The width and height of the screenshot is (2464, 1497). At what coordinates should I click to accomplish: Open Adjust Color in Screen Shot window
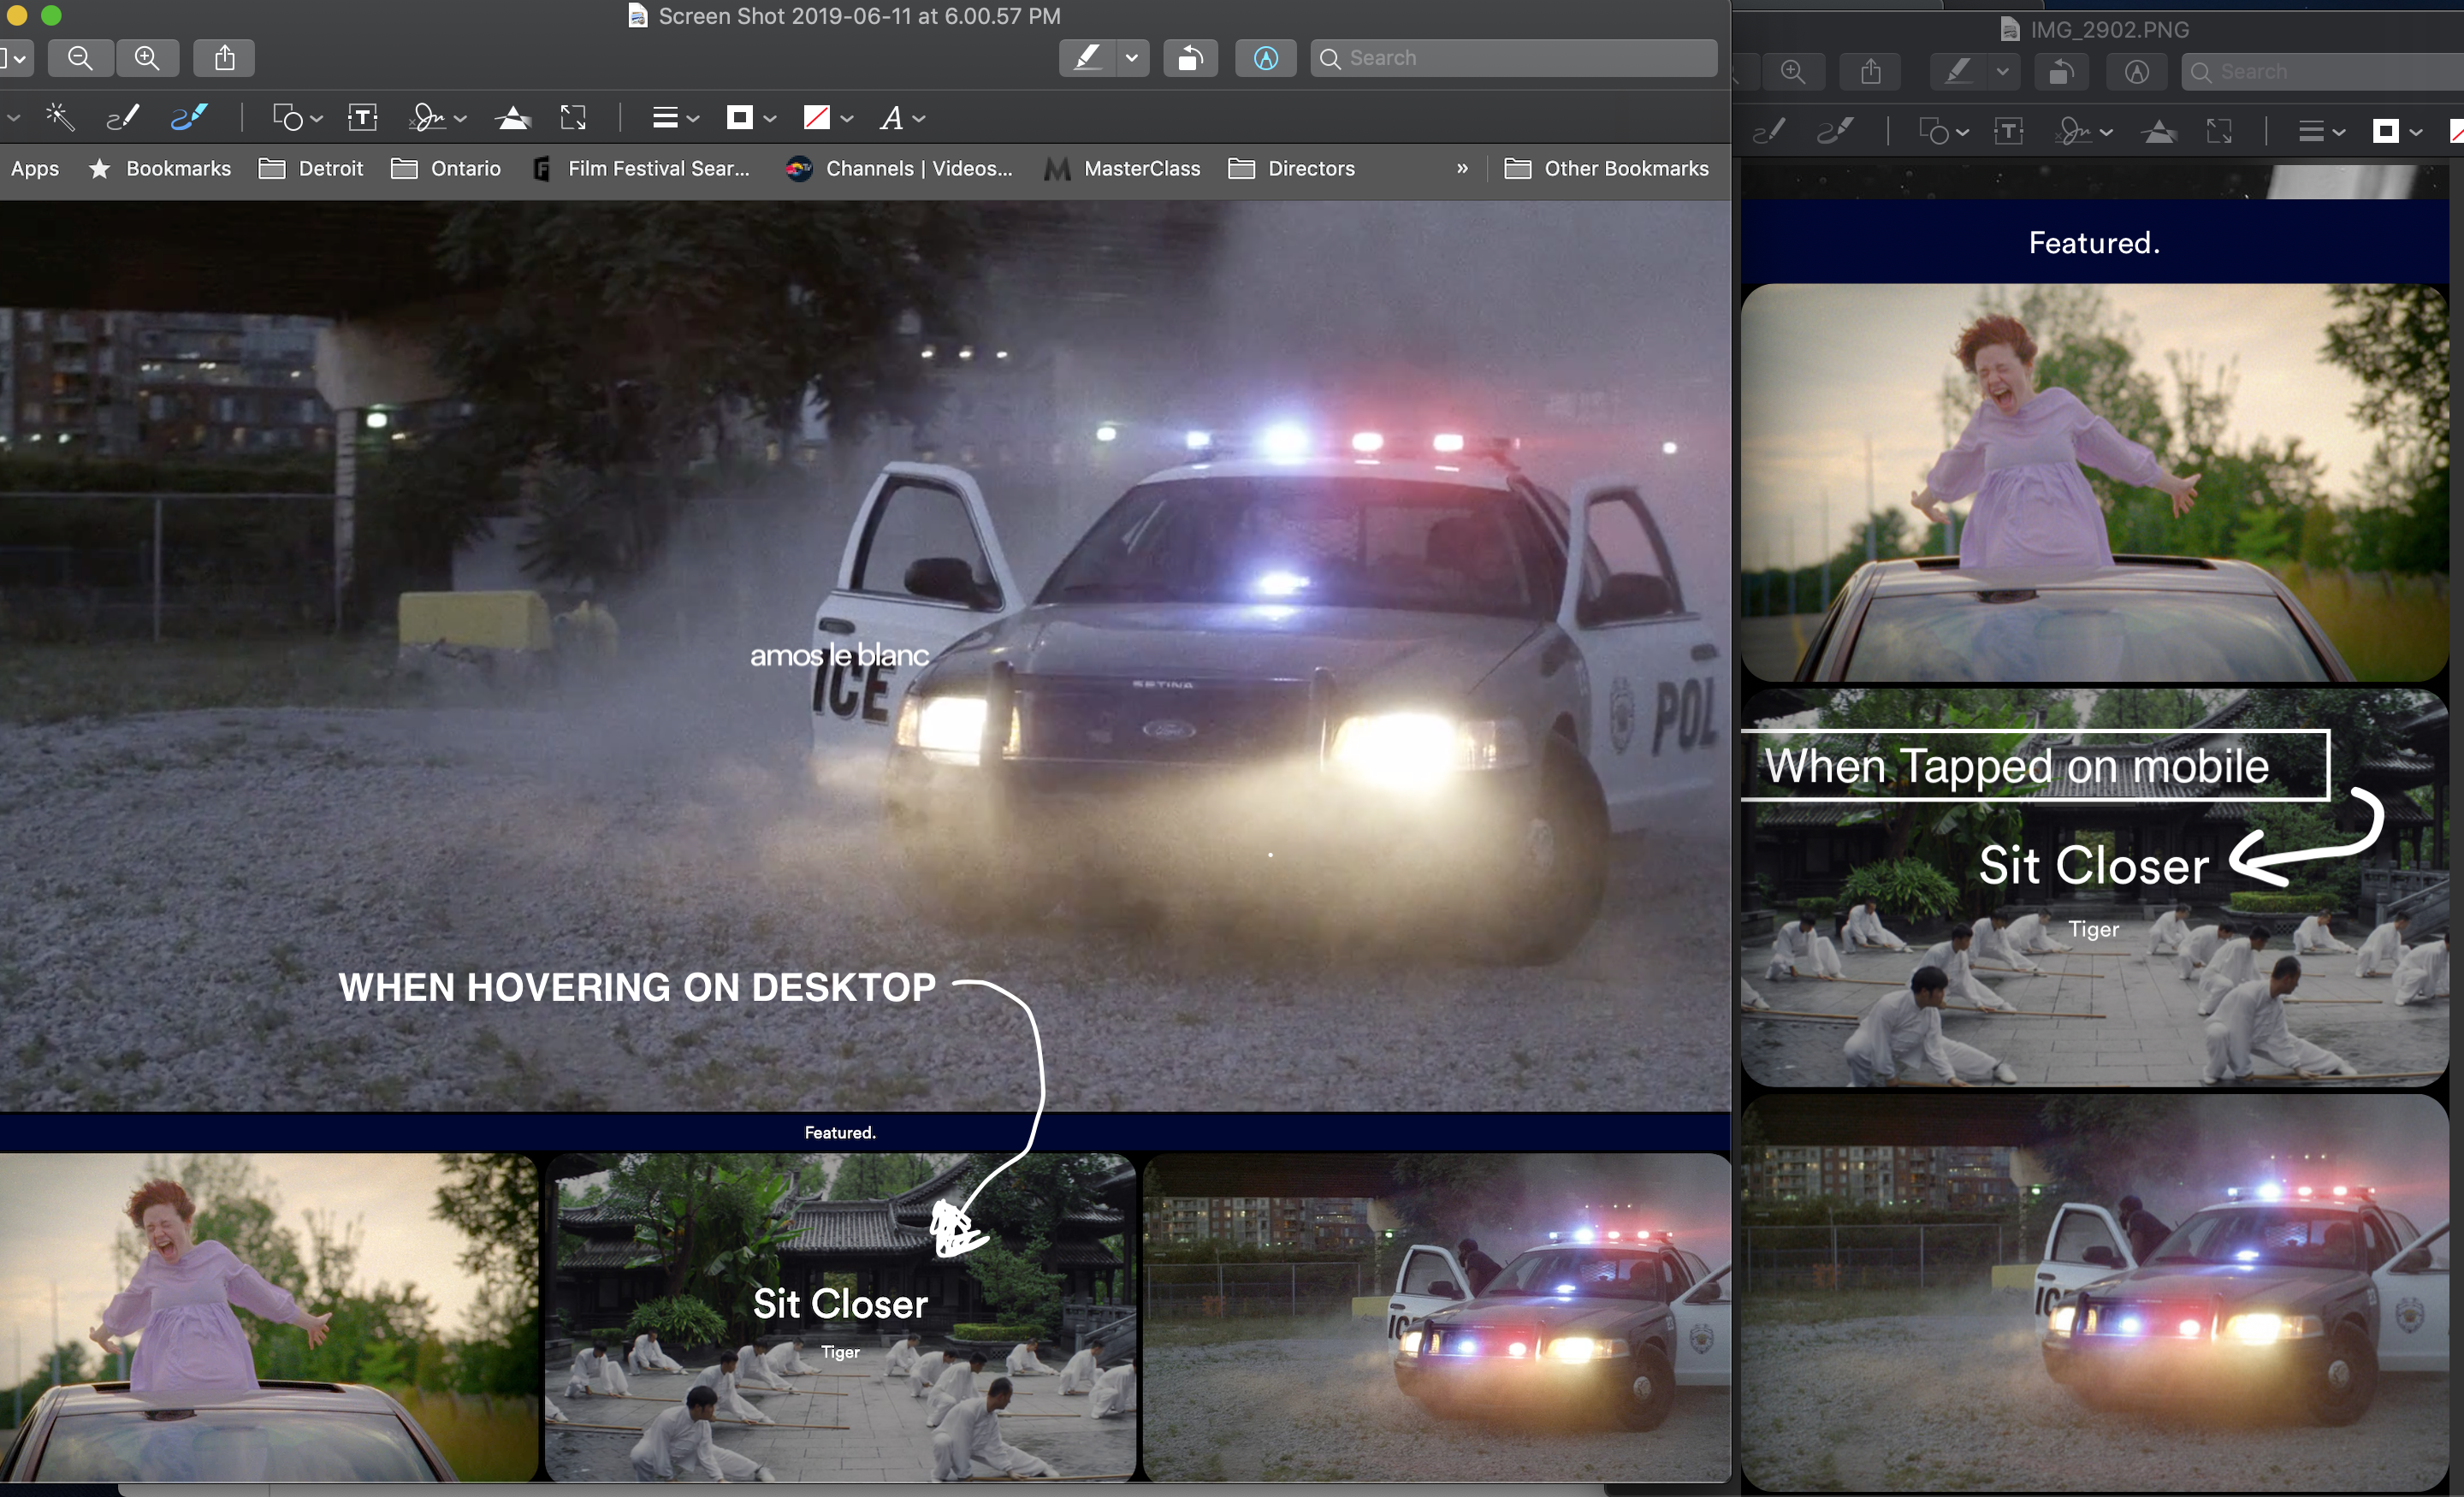click(513, 118)
